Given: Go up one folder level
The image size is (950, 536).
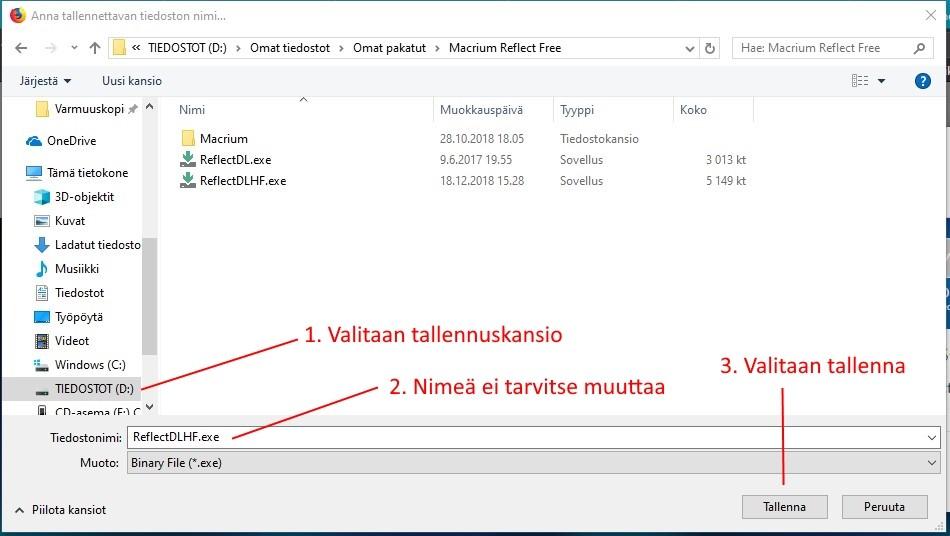Looking at the screenshot, I should (x=95, y=48).
